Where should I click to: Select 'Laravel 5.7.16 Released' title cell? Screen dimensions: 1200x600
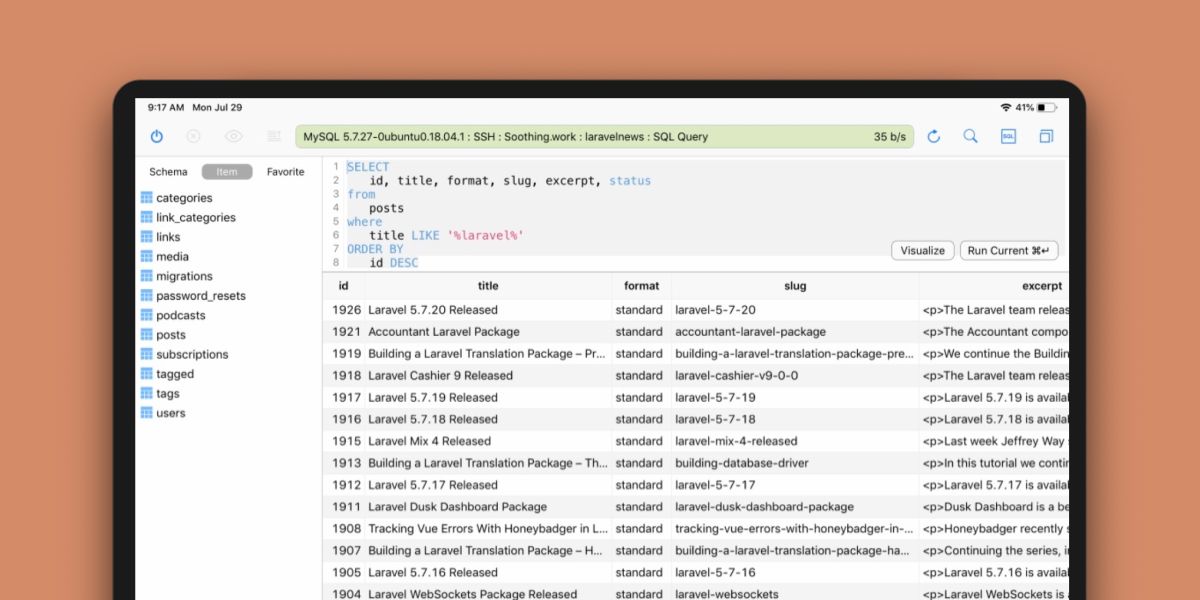pyautogui.click(x=488, y=573)
